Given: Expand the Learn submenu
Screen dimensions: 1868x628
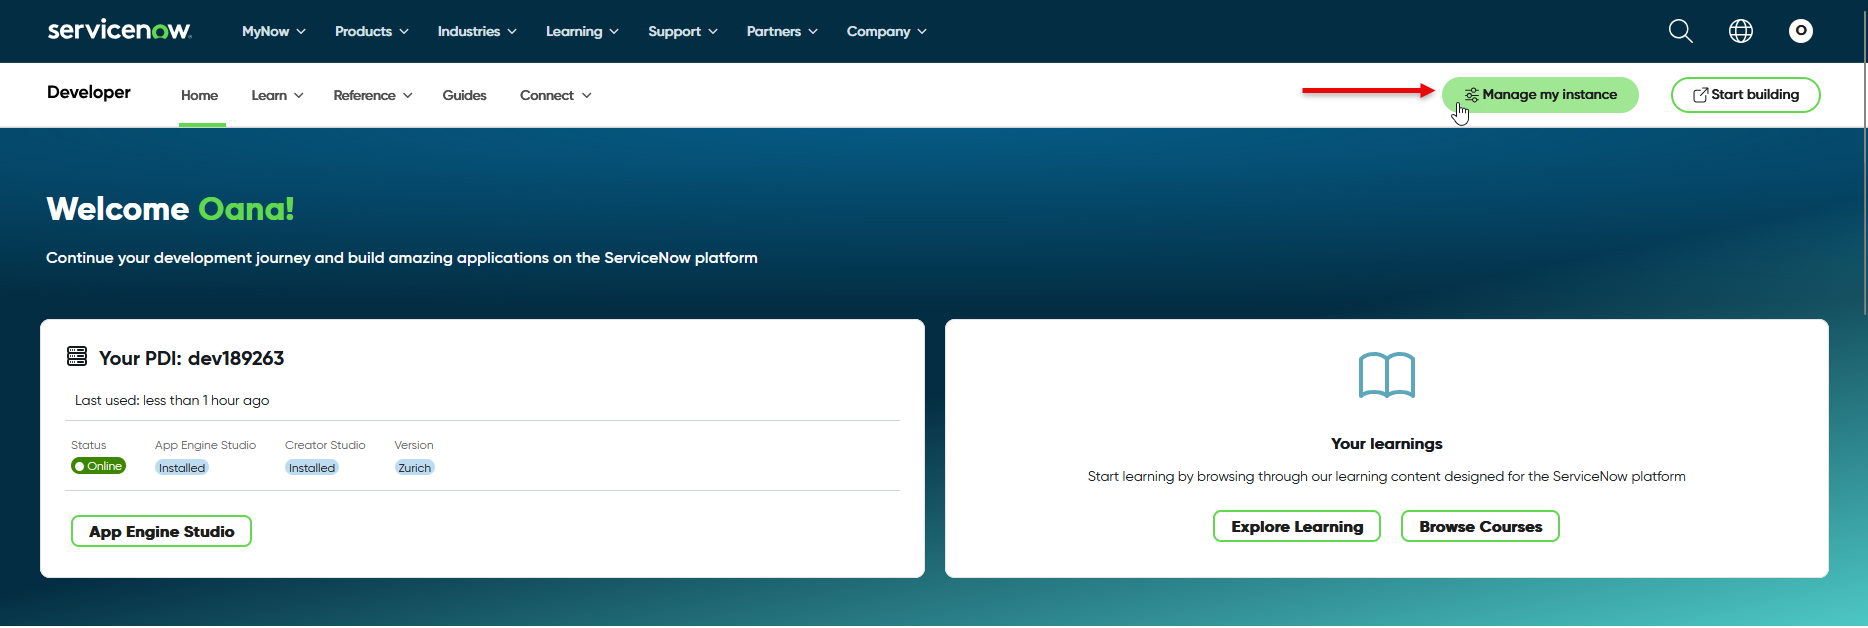Looking at the screenshot, I should pyautogui.click(x=277, y=96).
